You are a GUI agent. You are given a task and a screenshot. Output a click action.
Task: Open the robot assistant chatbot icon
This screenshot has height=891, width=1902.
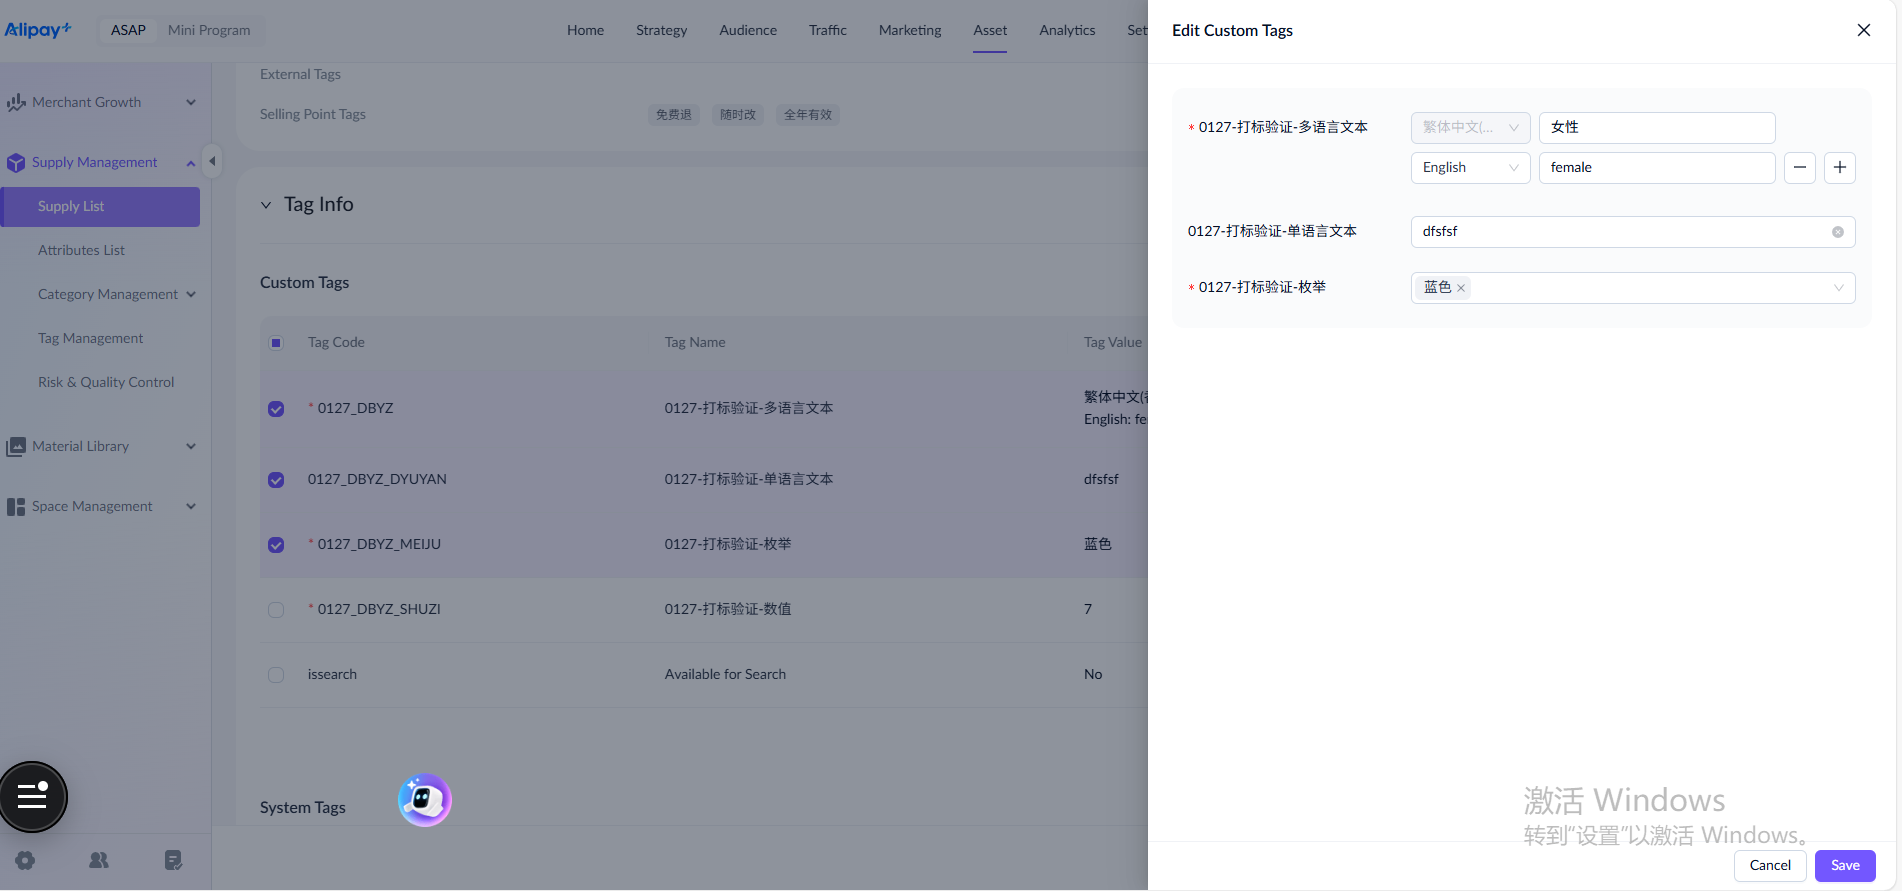coord(425,800)
